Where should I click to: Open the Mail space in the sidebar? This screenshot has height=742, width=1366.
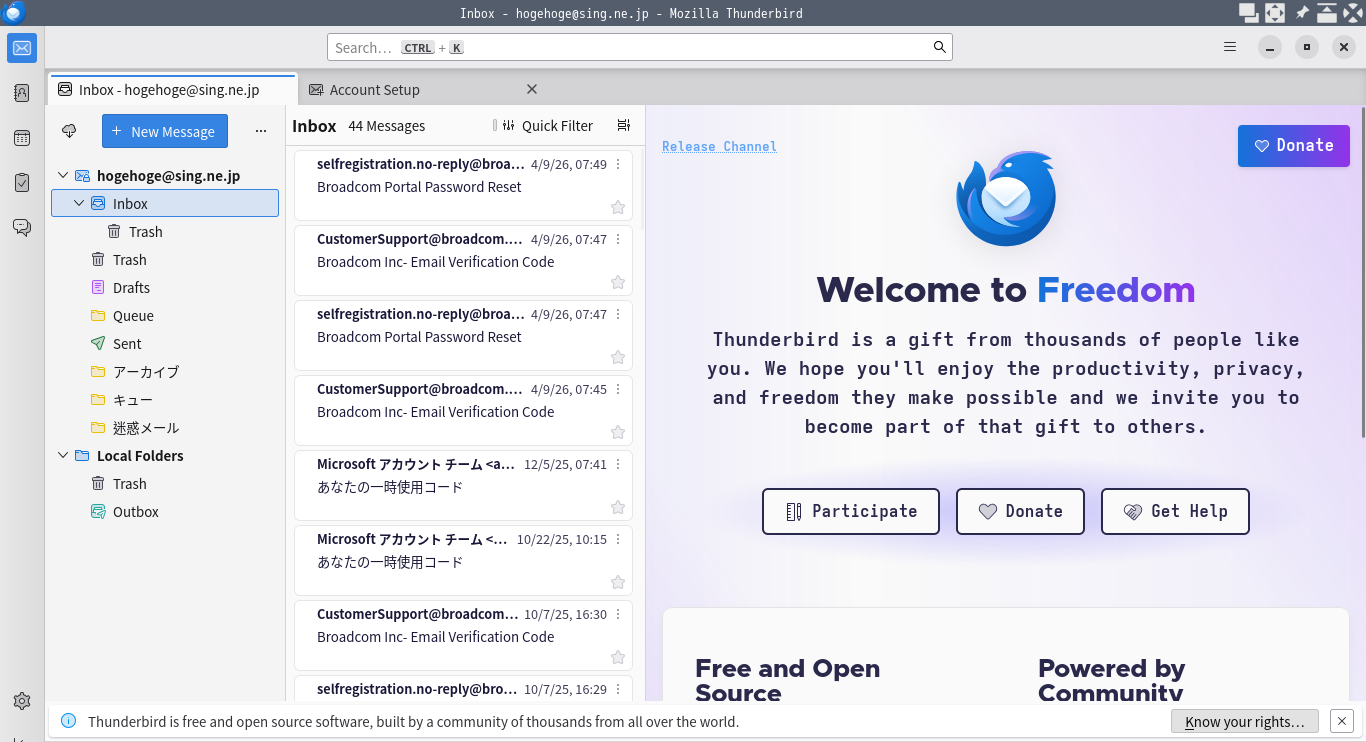(x=22, y=47)
